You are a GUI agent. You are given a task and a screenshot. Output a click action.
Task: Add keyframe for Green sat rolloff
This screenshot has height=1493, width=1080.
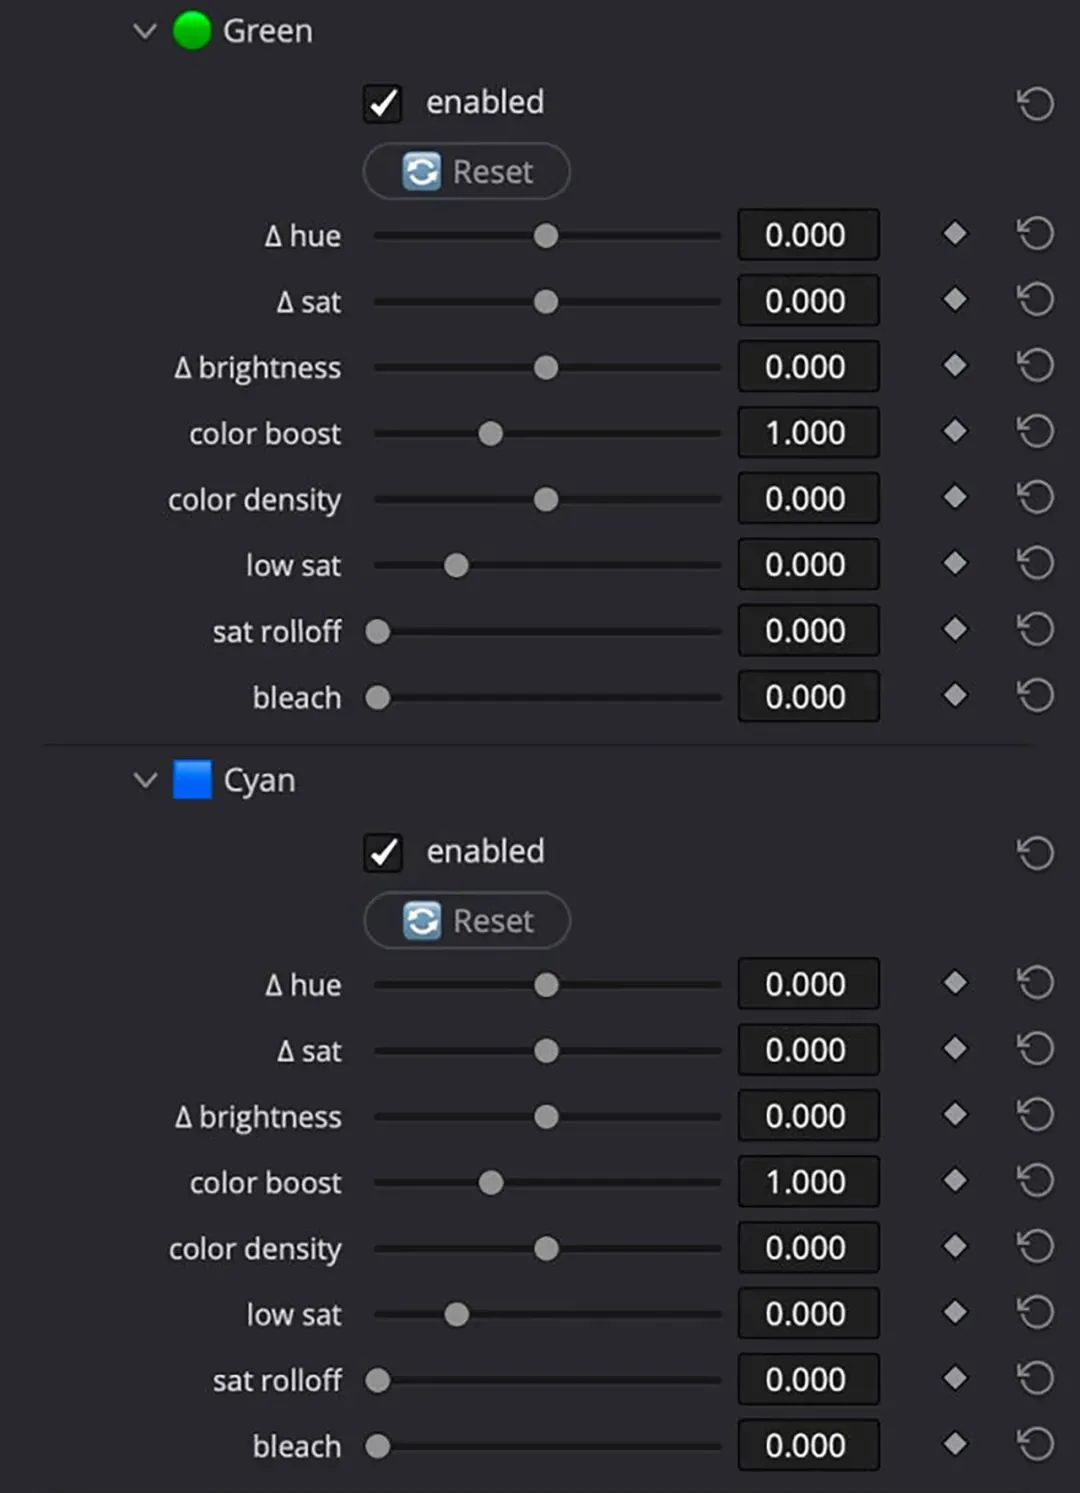pos(955,630)
